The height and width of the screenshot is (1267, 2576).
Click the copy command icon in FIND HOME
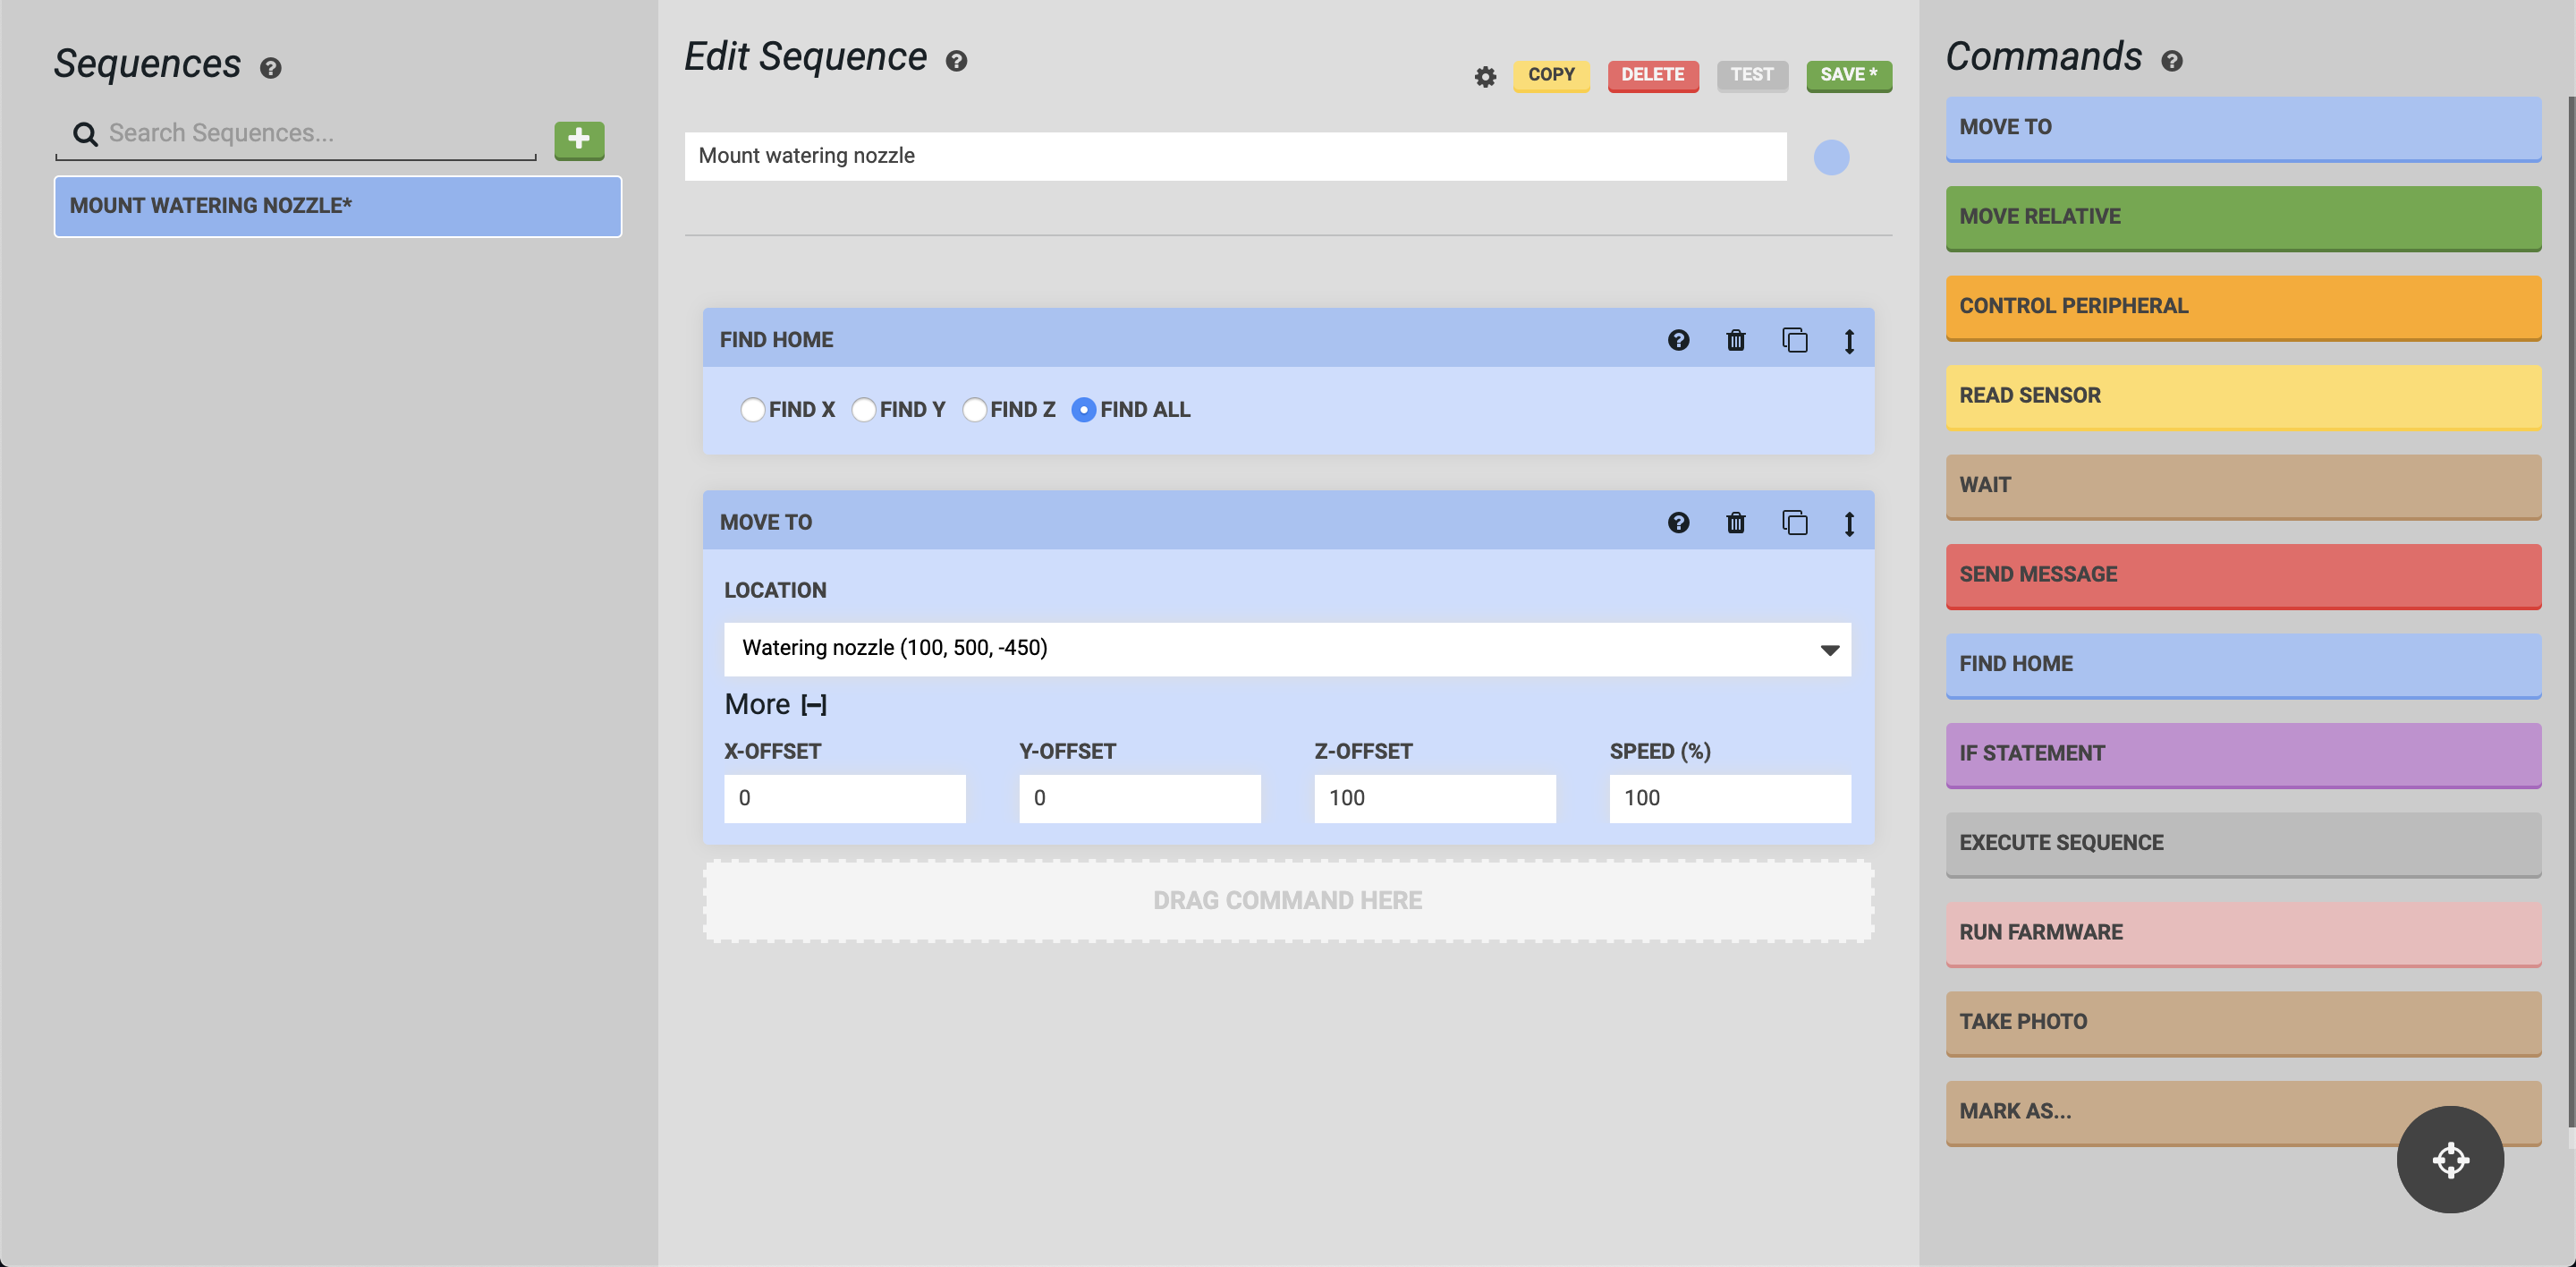(x=1794, y=340)
